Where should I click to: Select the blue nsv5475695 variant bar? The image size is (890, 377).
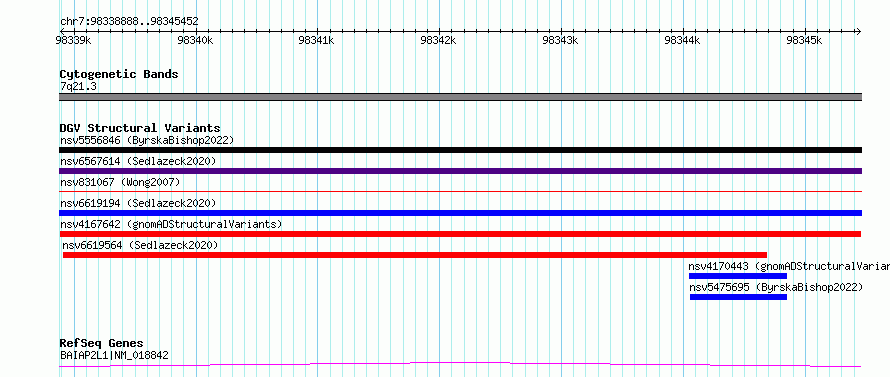click(738, 297)
